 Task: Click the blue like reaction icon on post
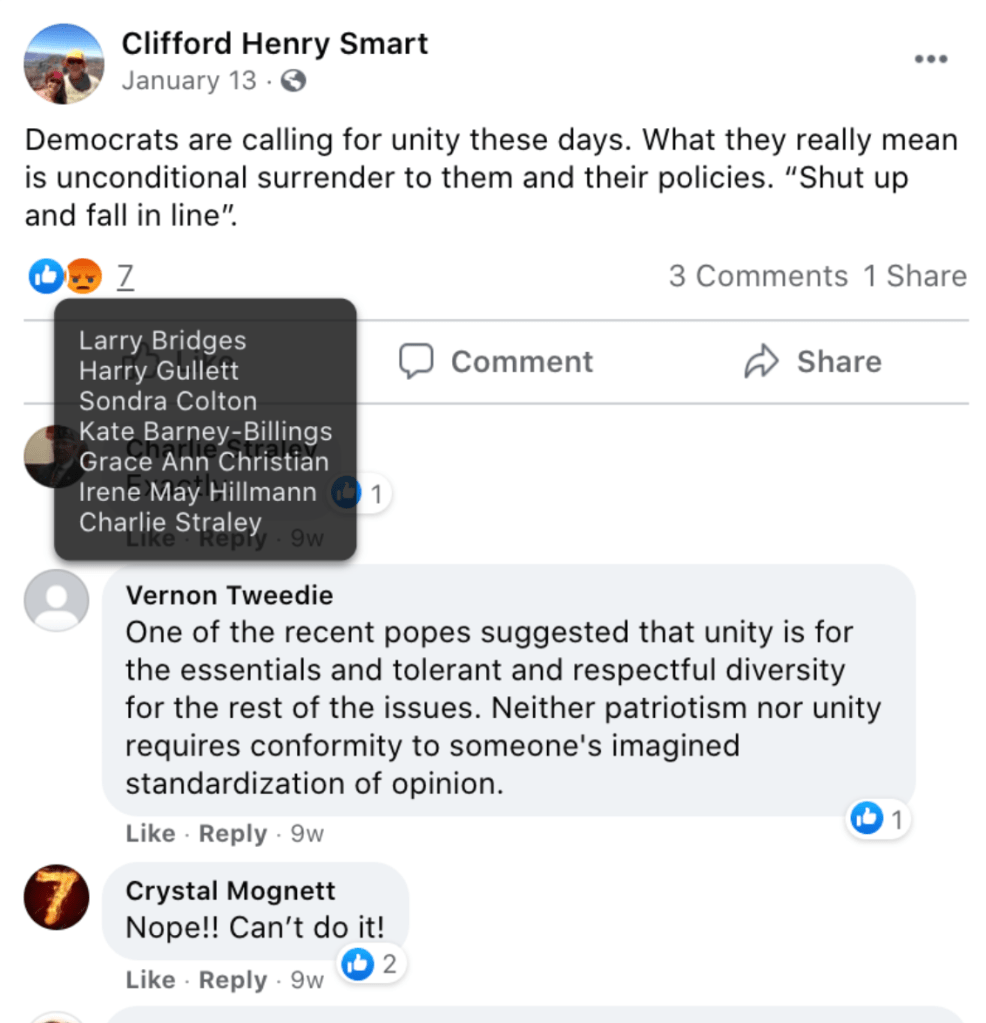(x=45, y=276)
